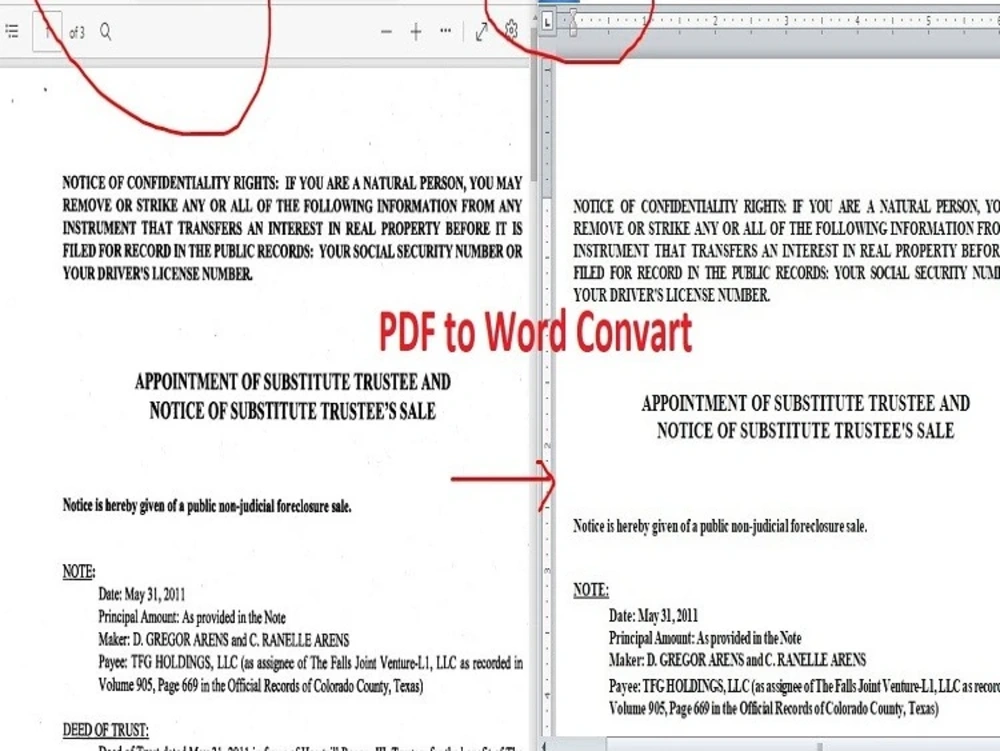This screenshot has height=751, width=1000.
Task: Activate the PDF search magnifier
Action: [x=105, y=31]
